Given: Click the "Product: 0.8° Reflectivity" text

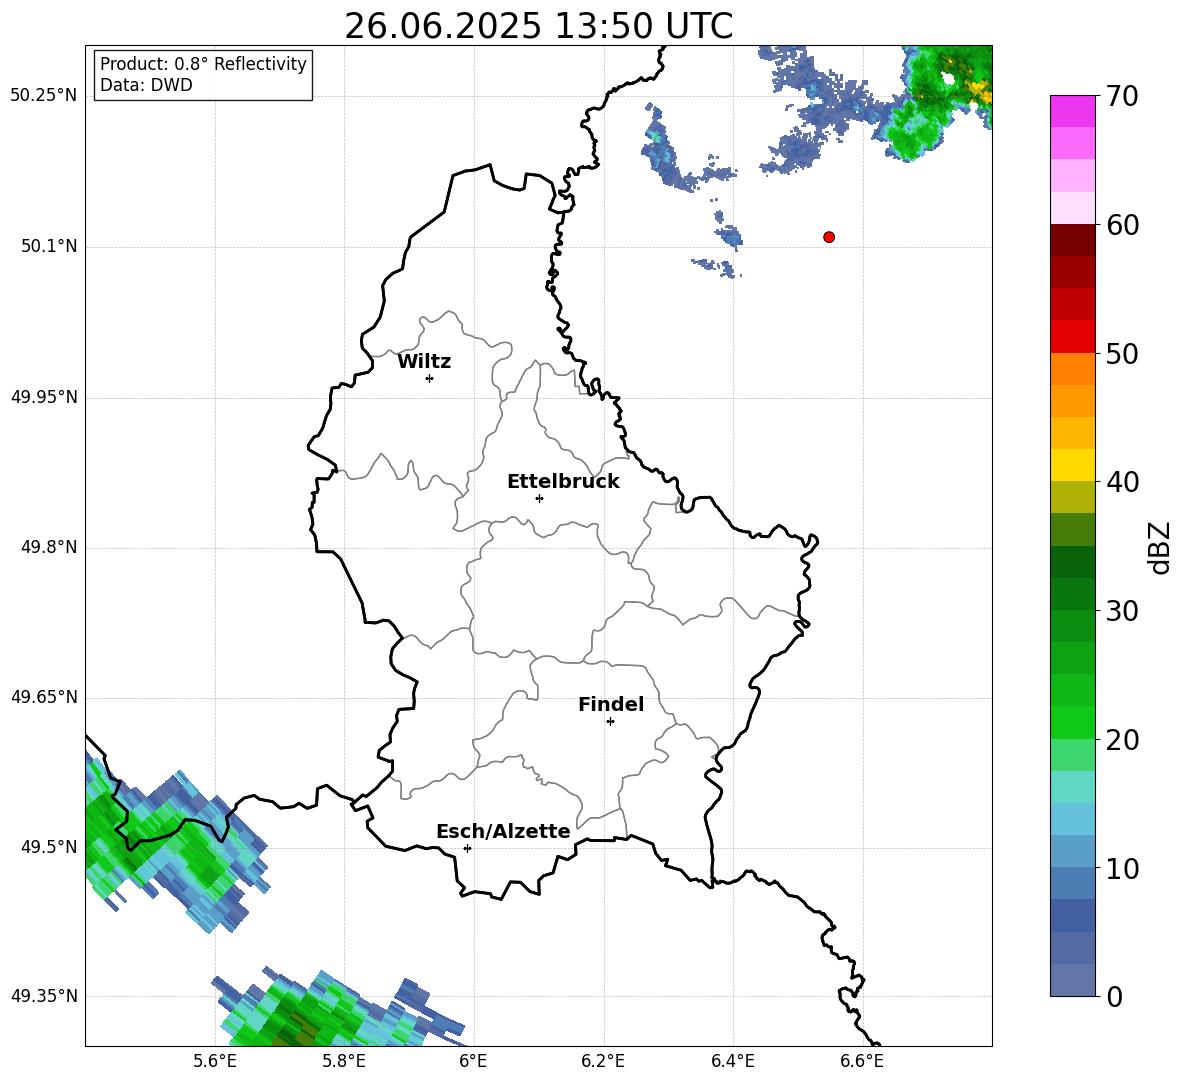Looking at the screenshot, I should click(x=203, y=64).
